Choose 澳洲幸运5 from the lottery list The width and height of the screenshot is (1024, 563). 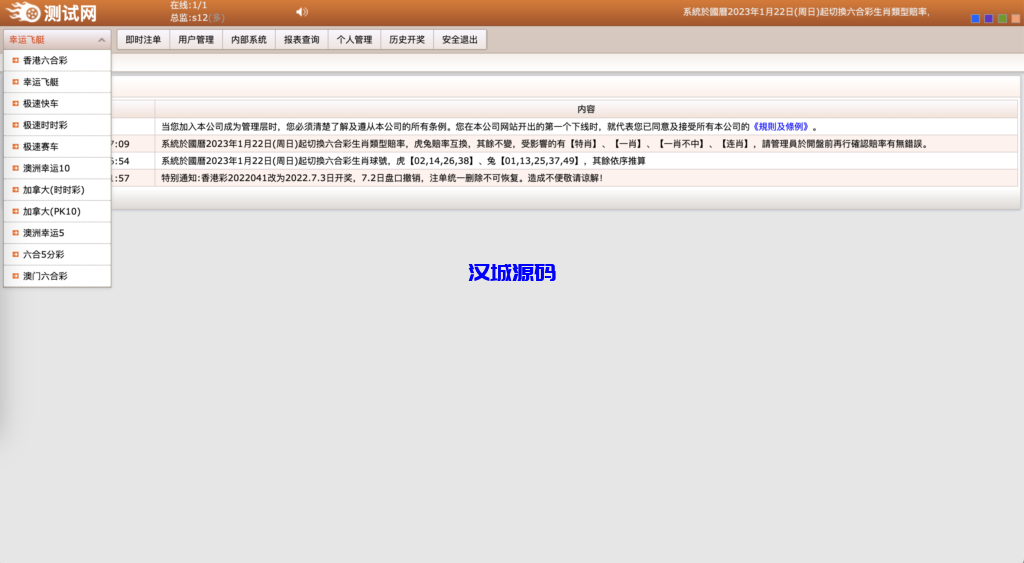pos(57,233)
